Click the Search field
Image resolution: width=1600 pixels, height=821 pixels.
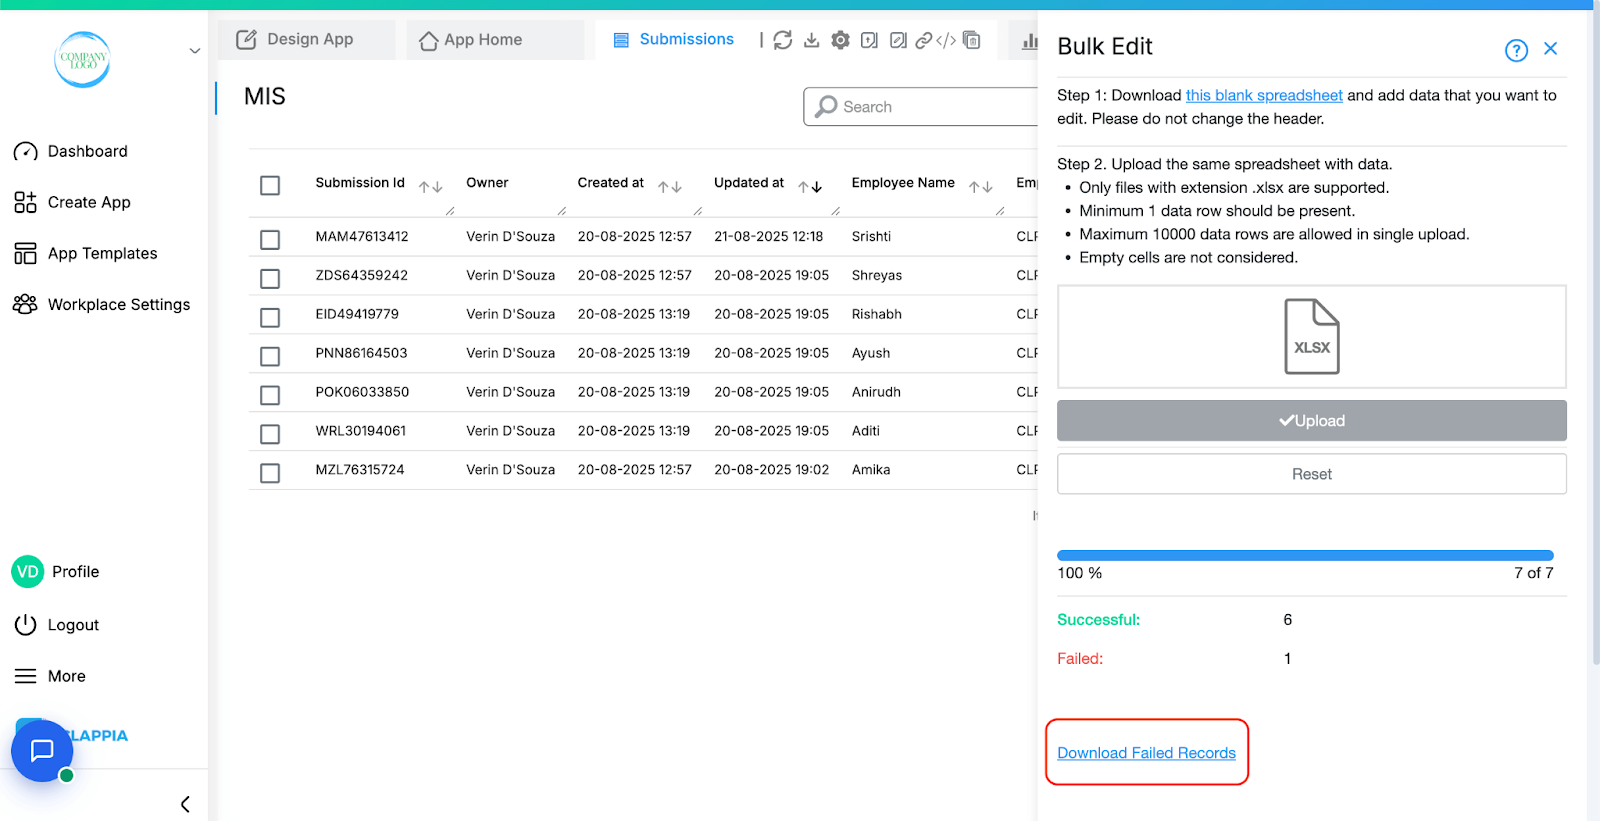[x=921, y=107]
